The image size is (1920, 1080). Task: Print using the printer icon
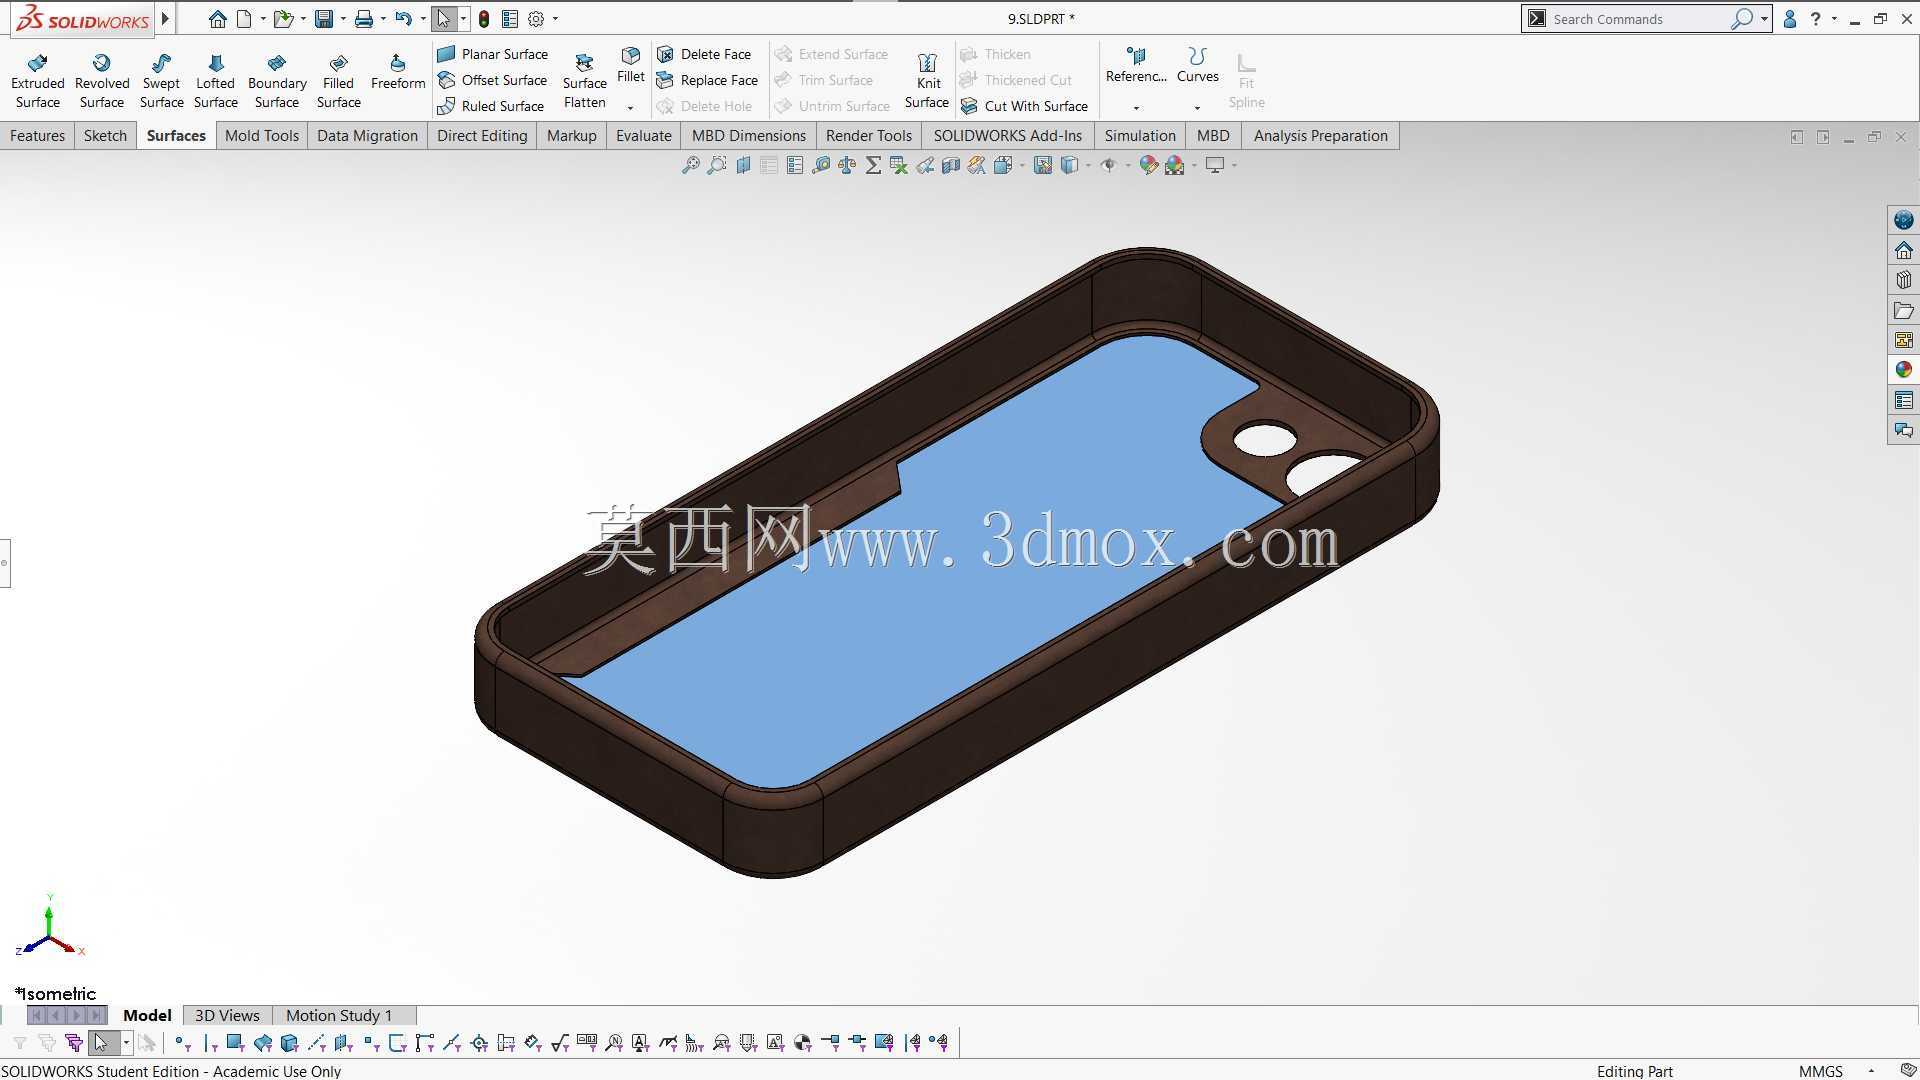[364, 18]
